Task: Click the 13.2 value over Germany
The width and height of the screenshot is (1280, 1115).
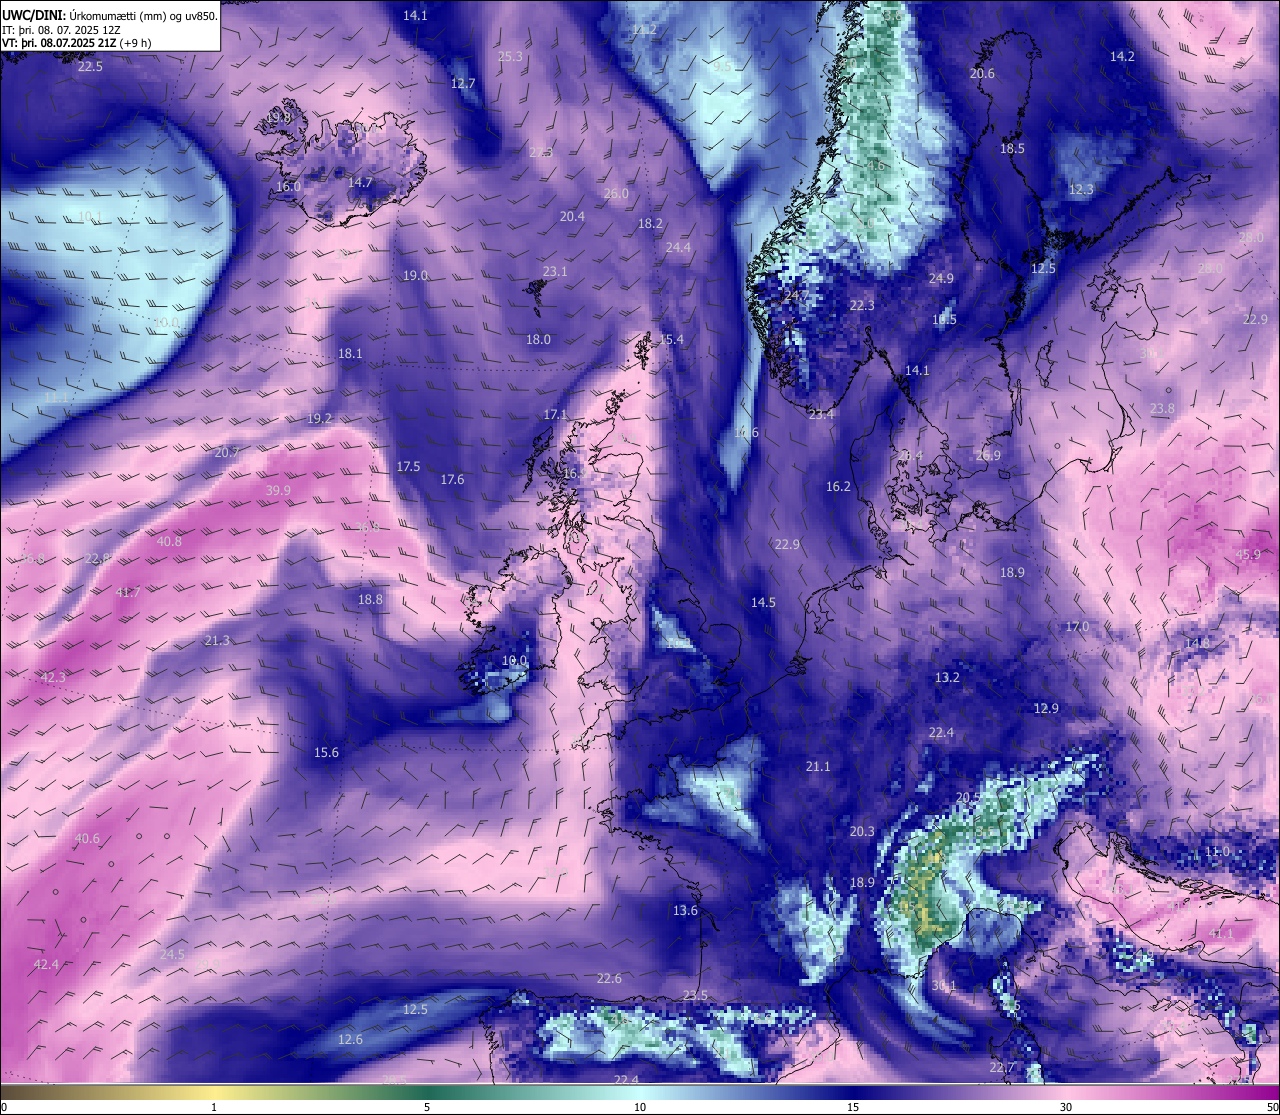Action: pyautogui.click(x=947, y=678)
